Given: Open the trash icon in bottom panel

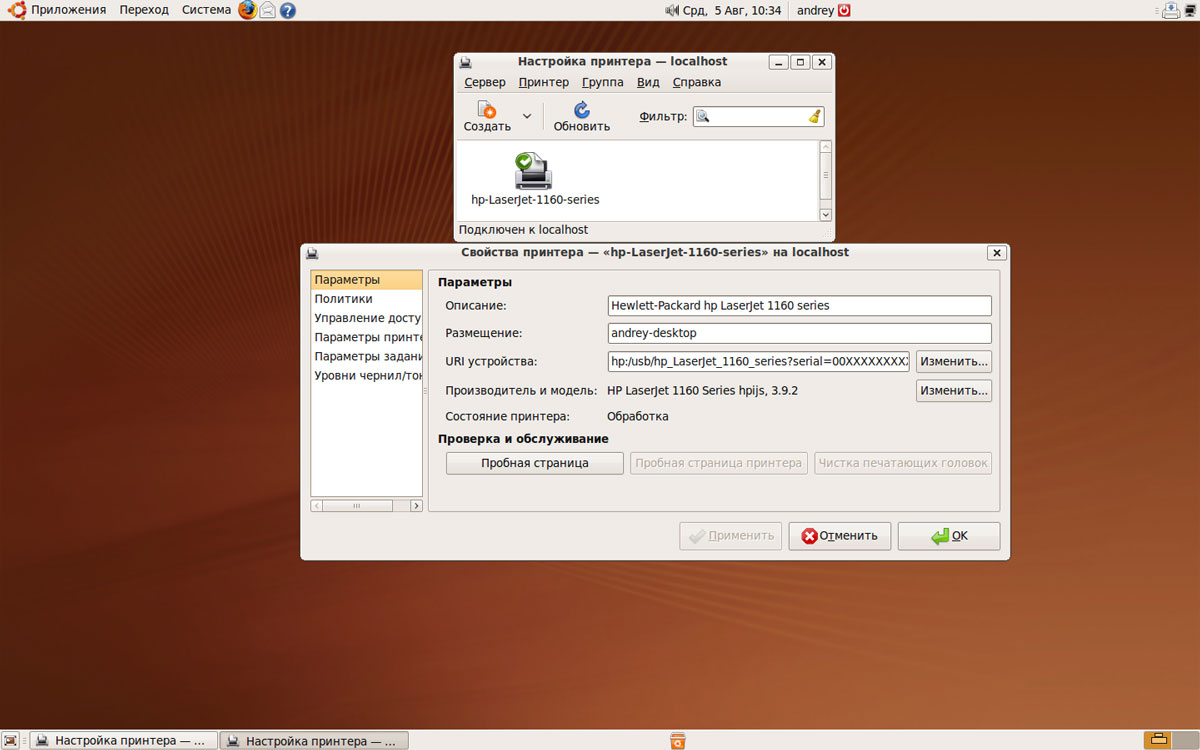Looking at the screenshot, I should pos(677,740).
